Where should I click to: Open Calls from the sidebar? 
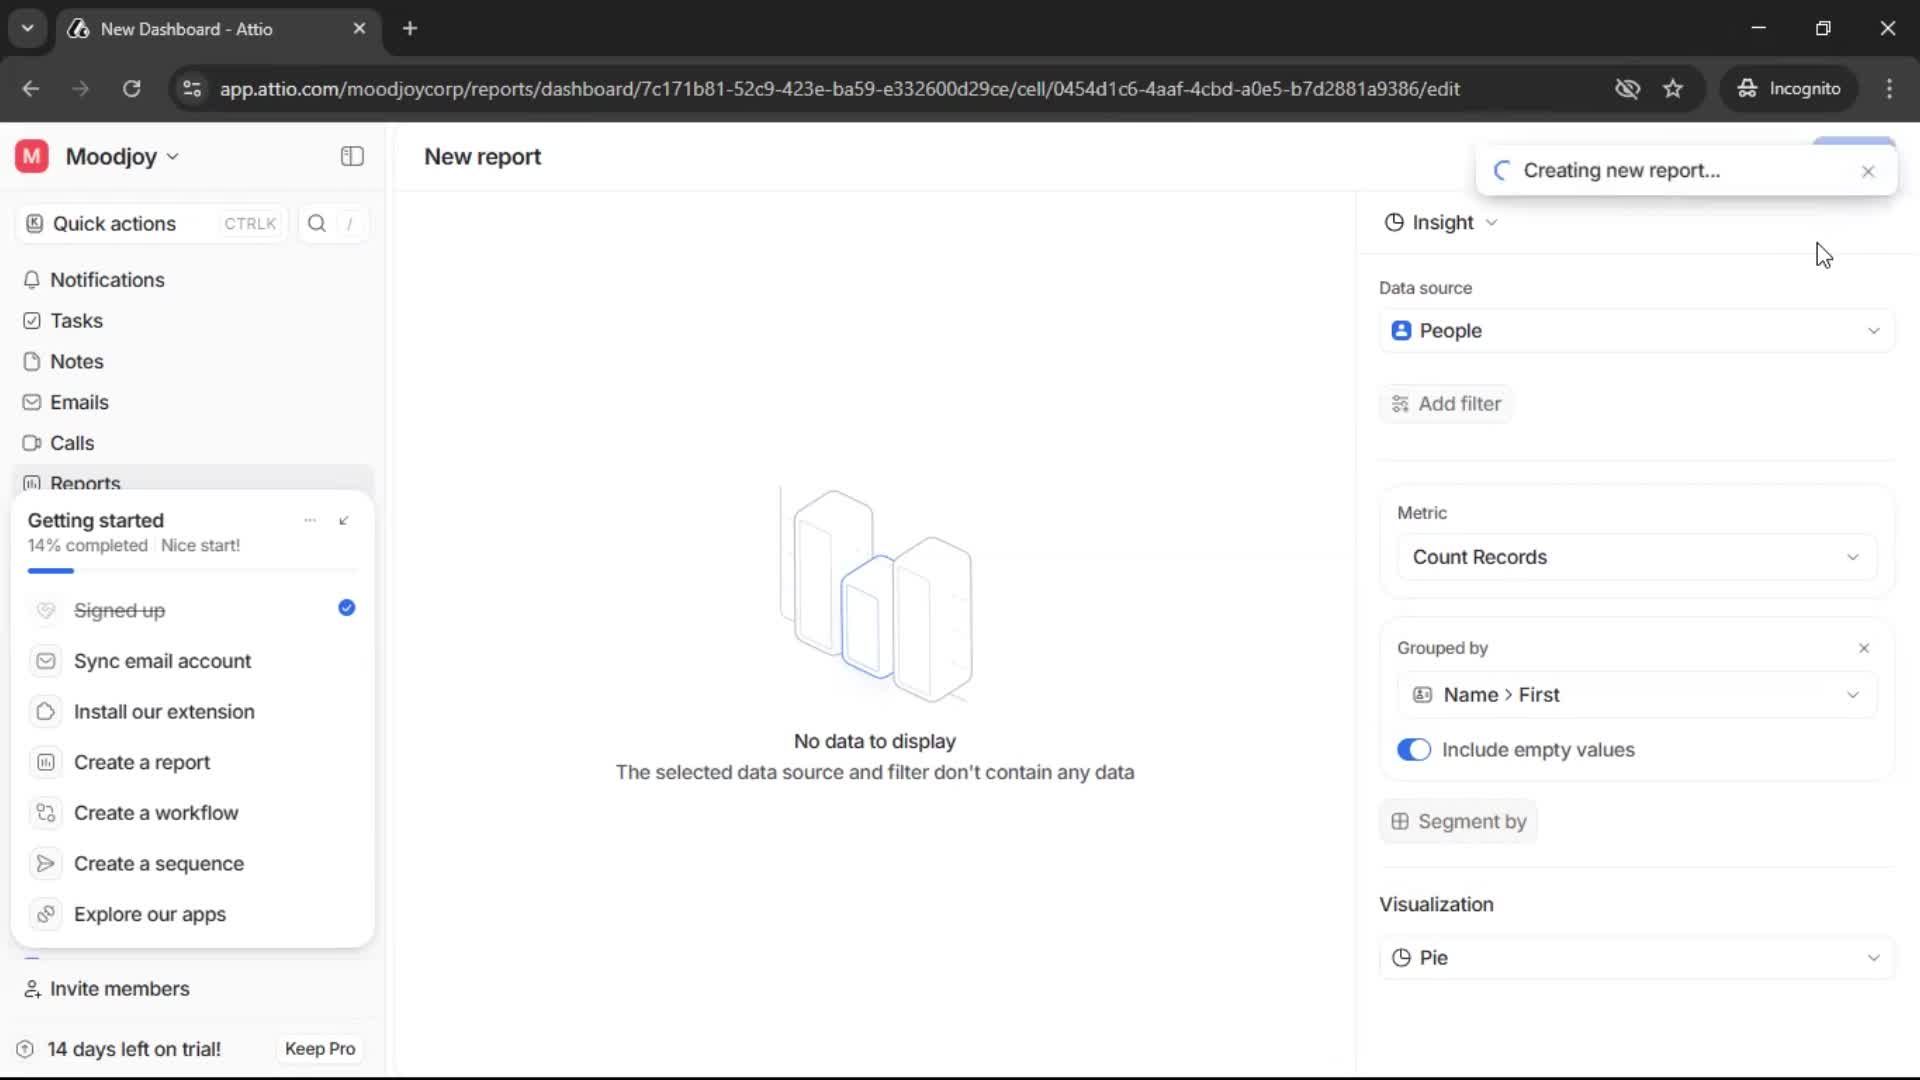(72, 442)
